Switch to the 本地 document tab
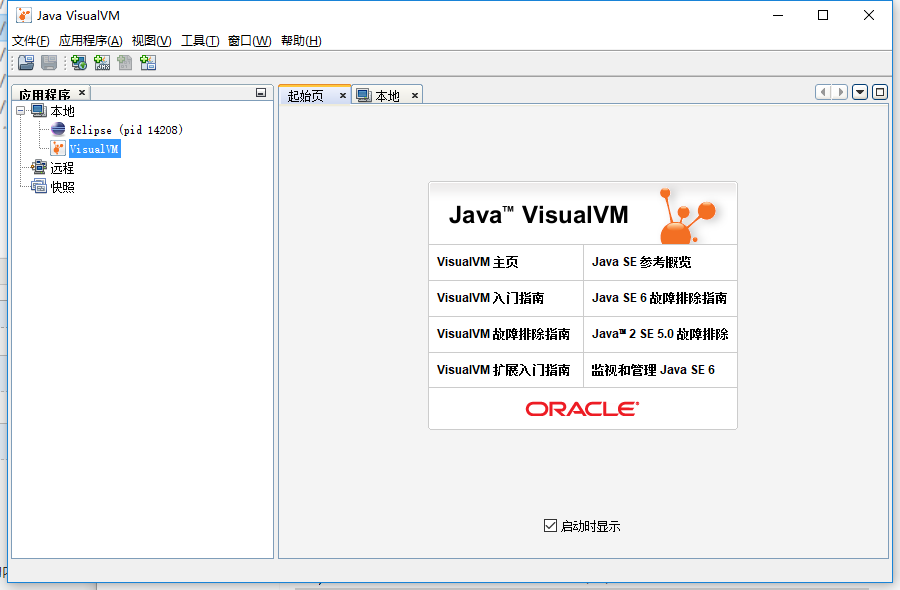This screenshot has height=590, width=900. (x=387, y=96)
